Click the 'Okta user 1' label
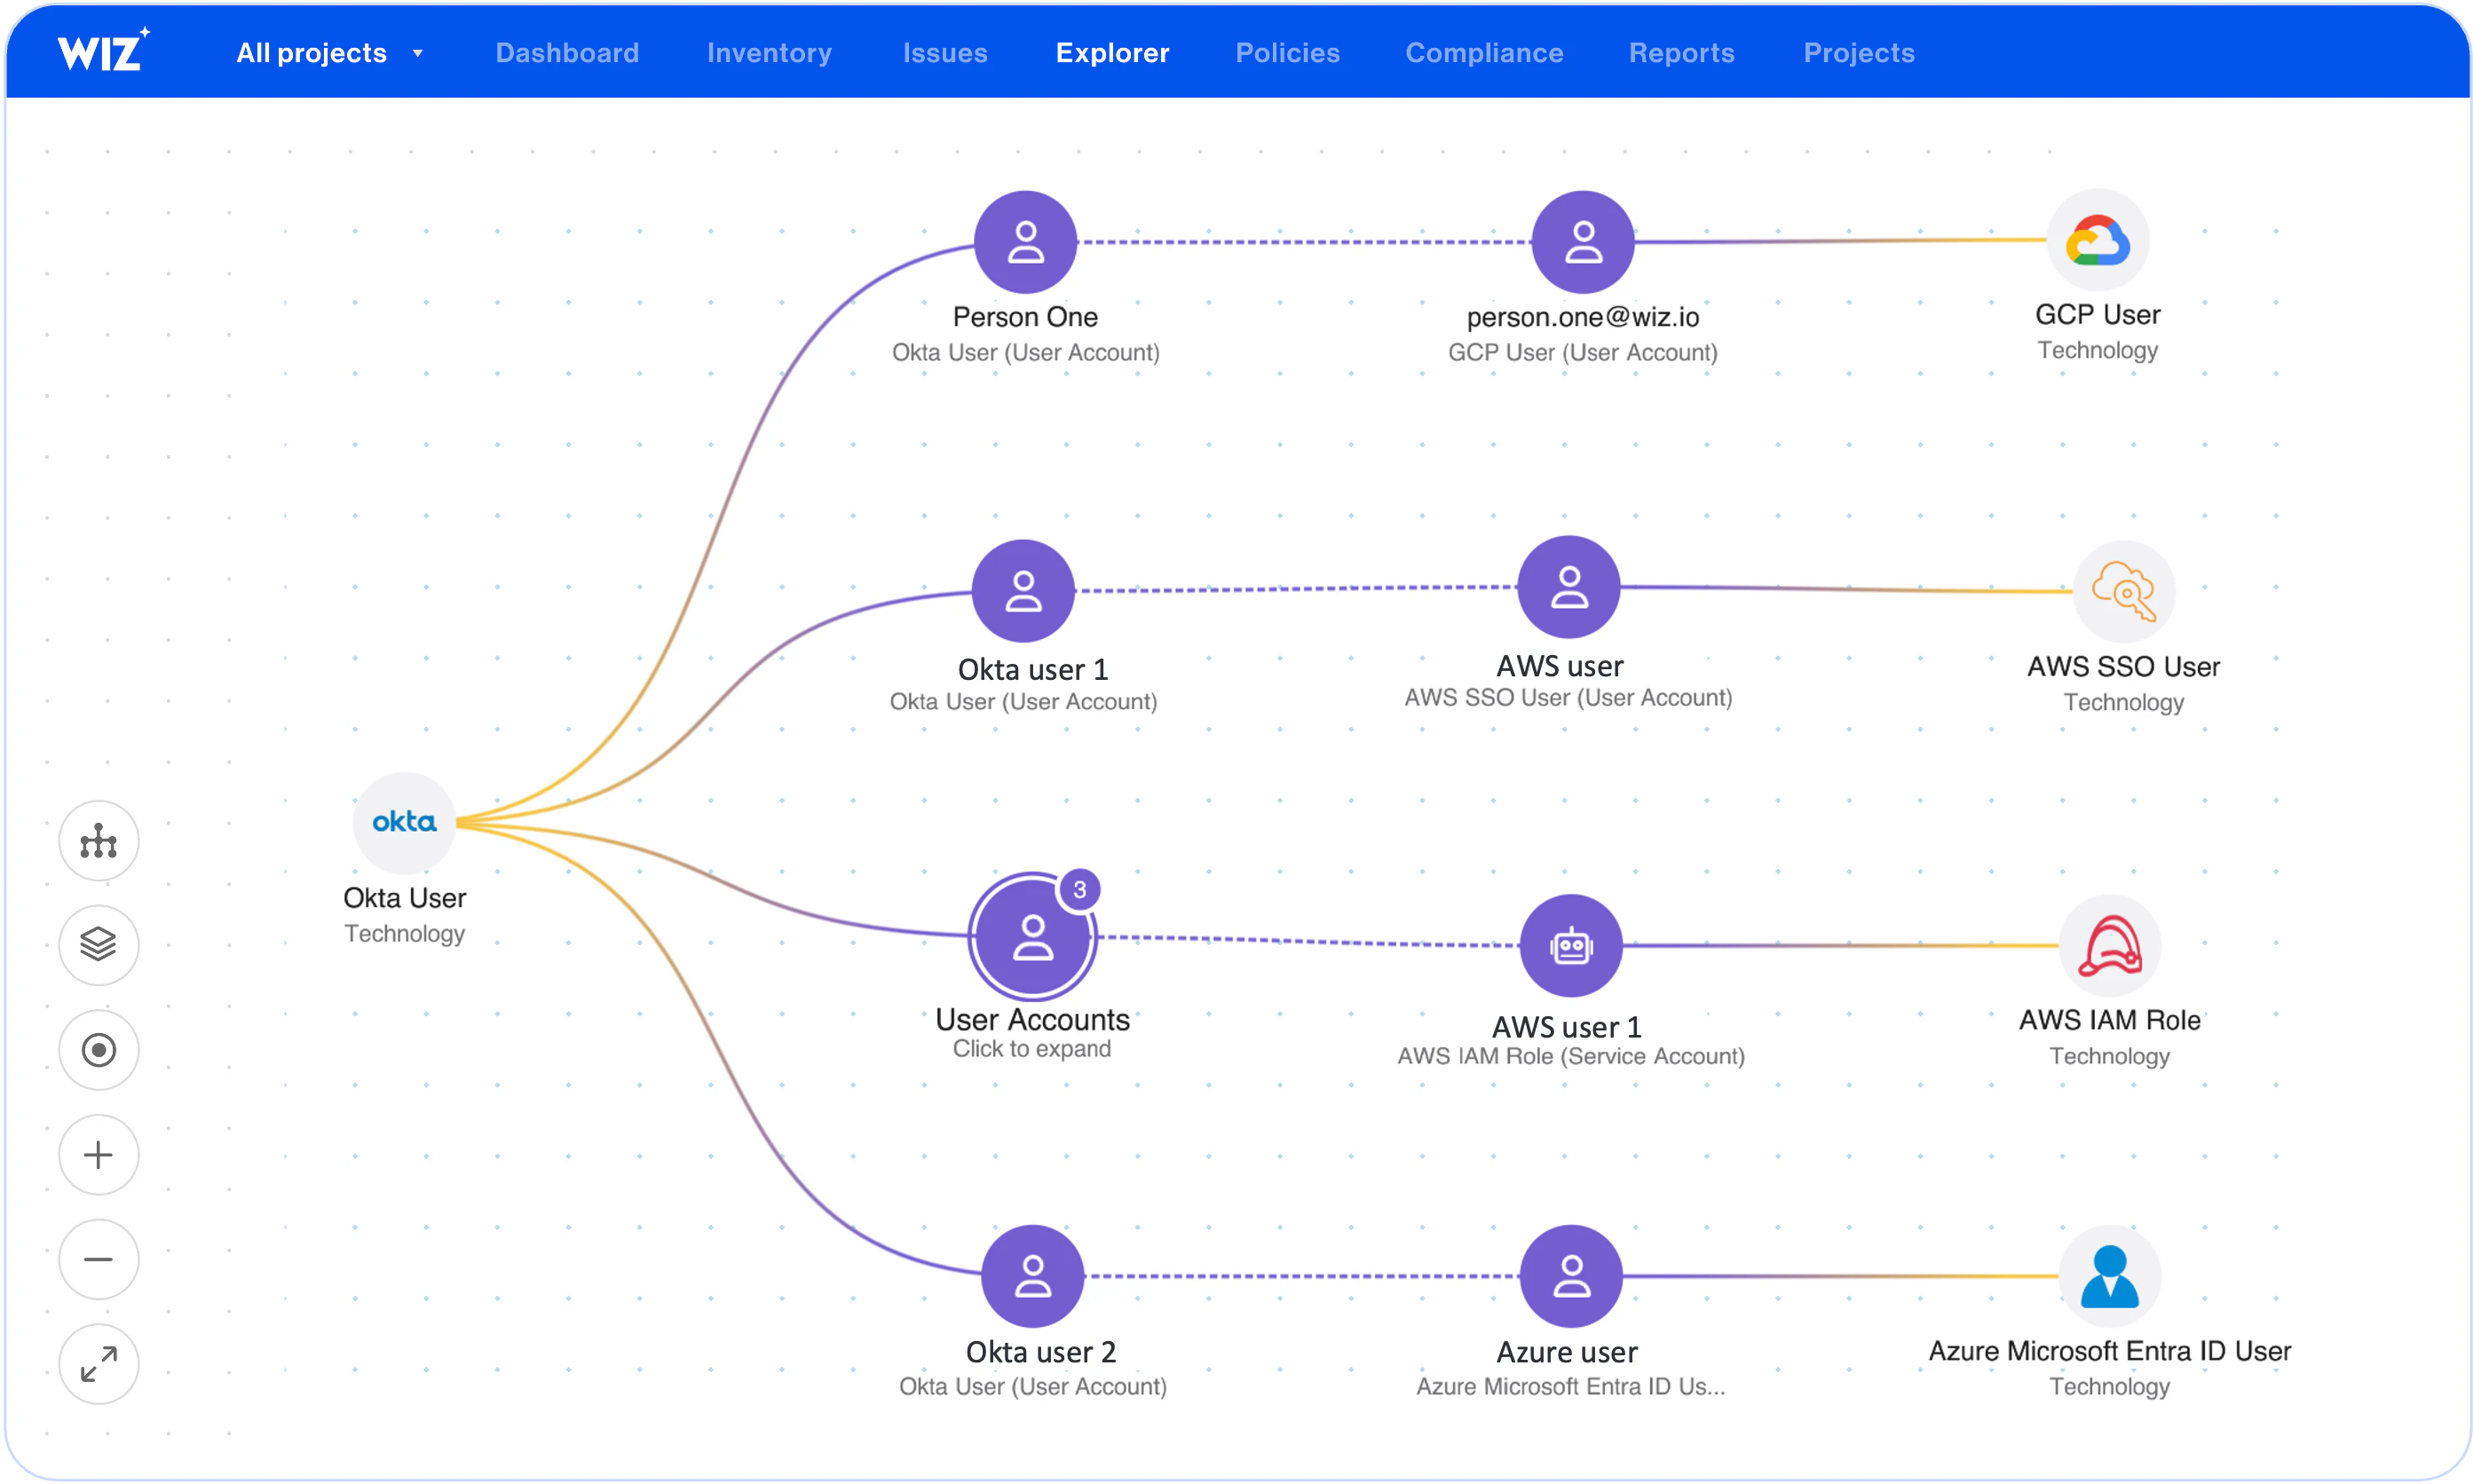This screenshot has width=2473, height=1484. click(1032, 669)
